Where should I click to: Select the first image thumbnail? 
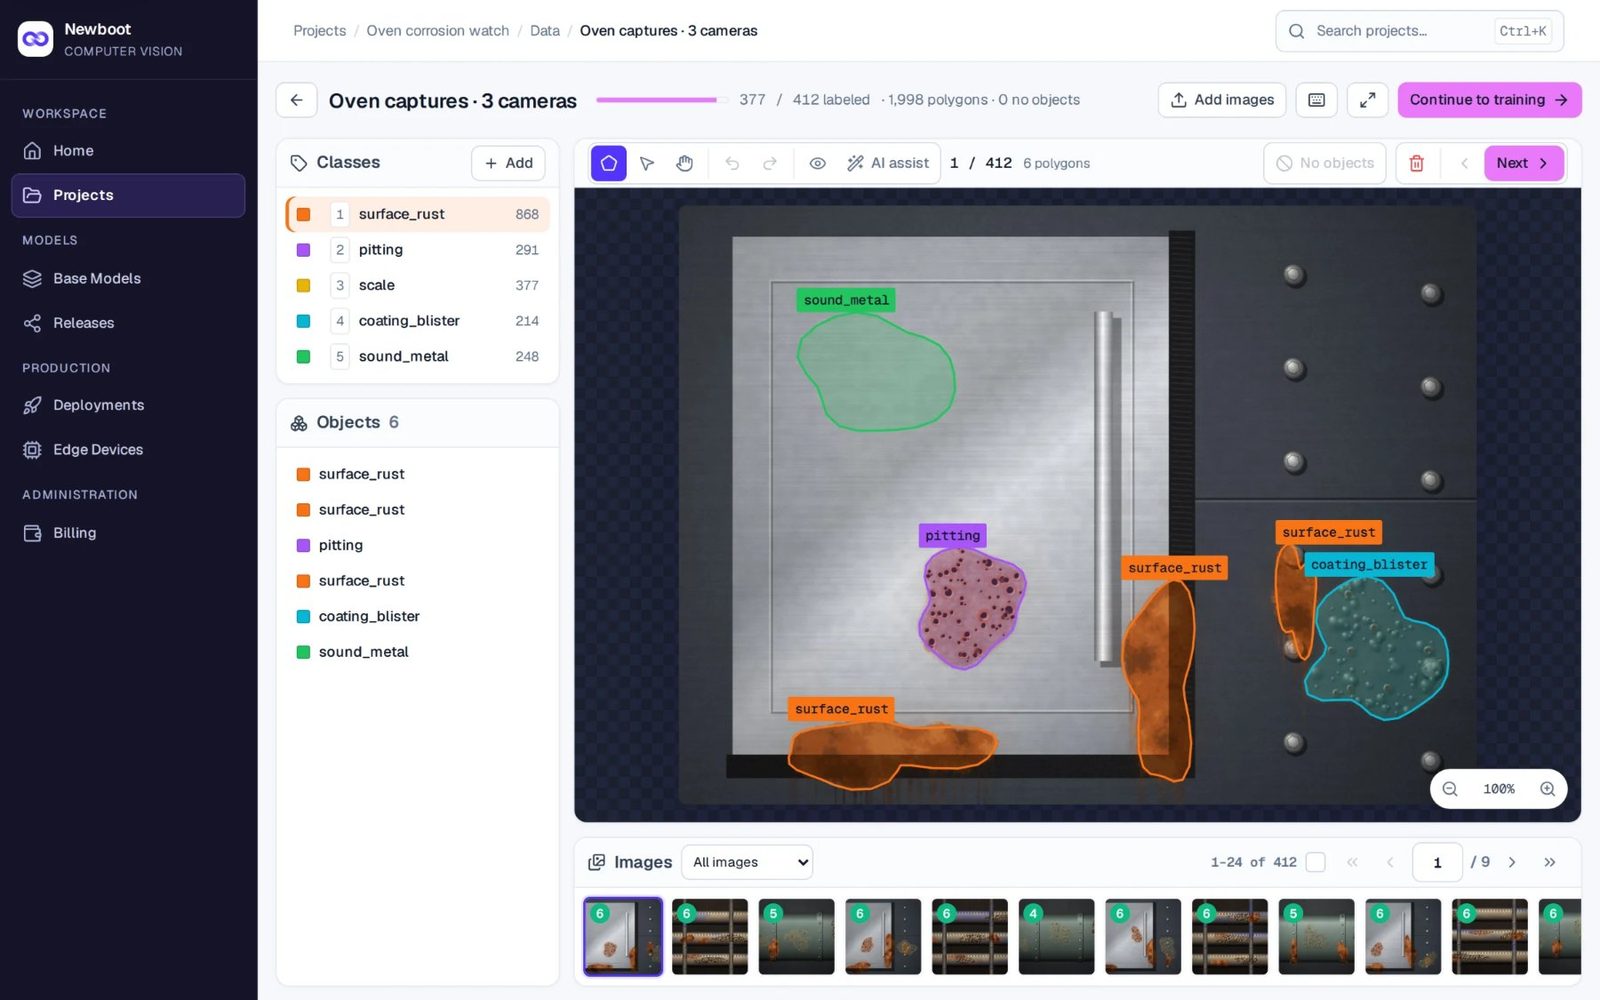click(x=622, y=936)
